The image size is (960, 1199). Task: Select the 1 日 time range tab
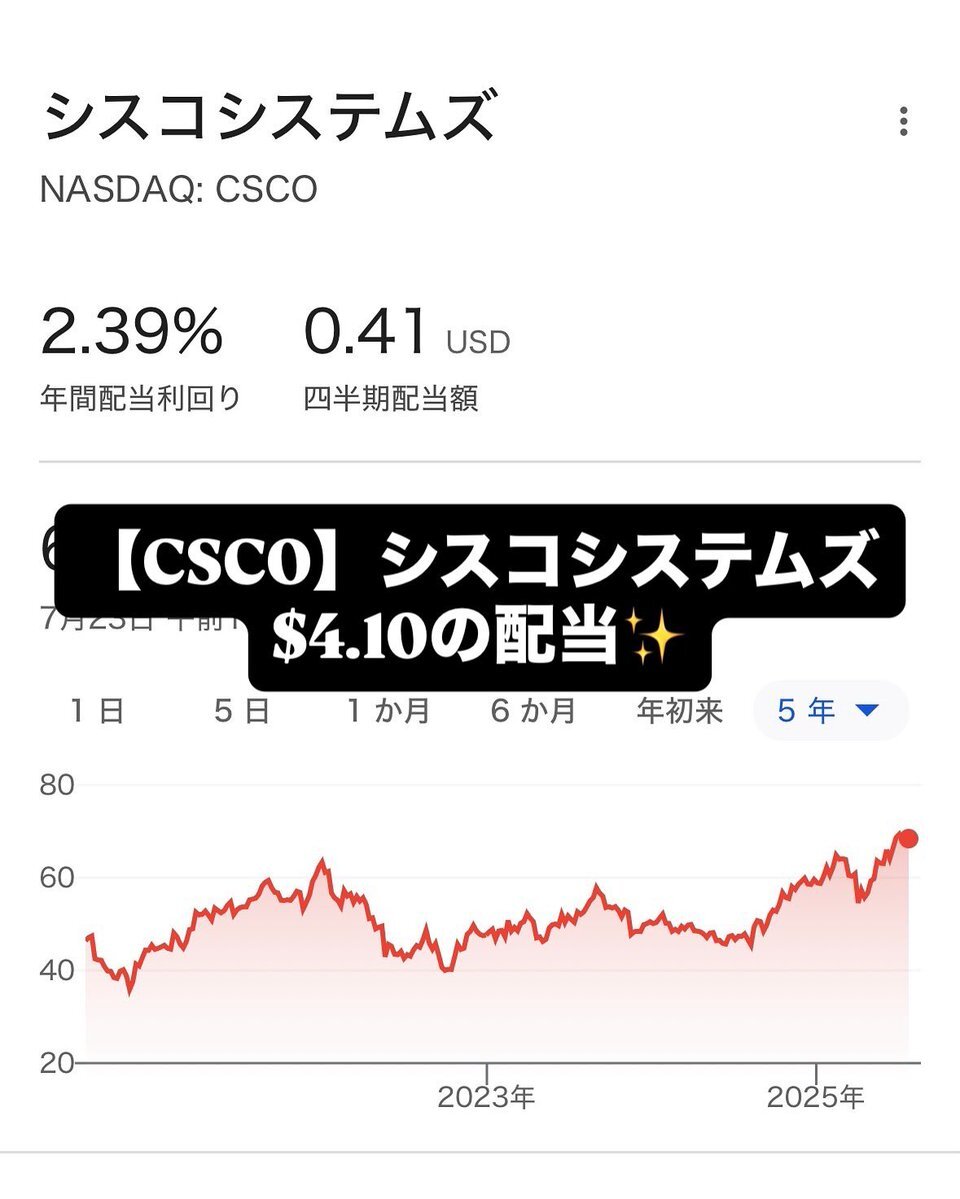click(97, 711)
